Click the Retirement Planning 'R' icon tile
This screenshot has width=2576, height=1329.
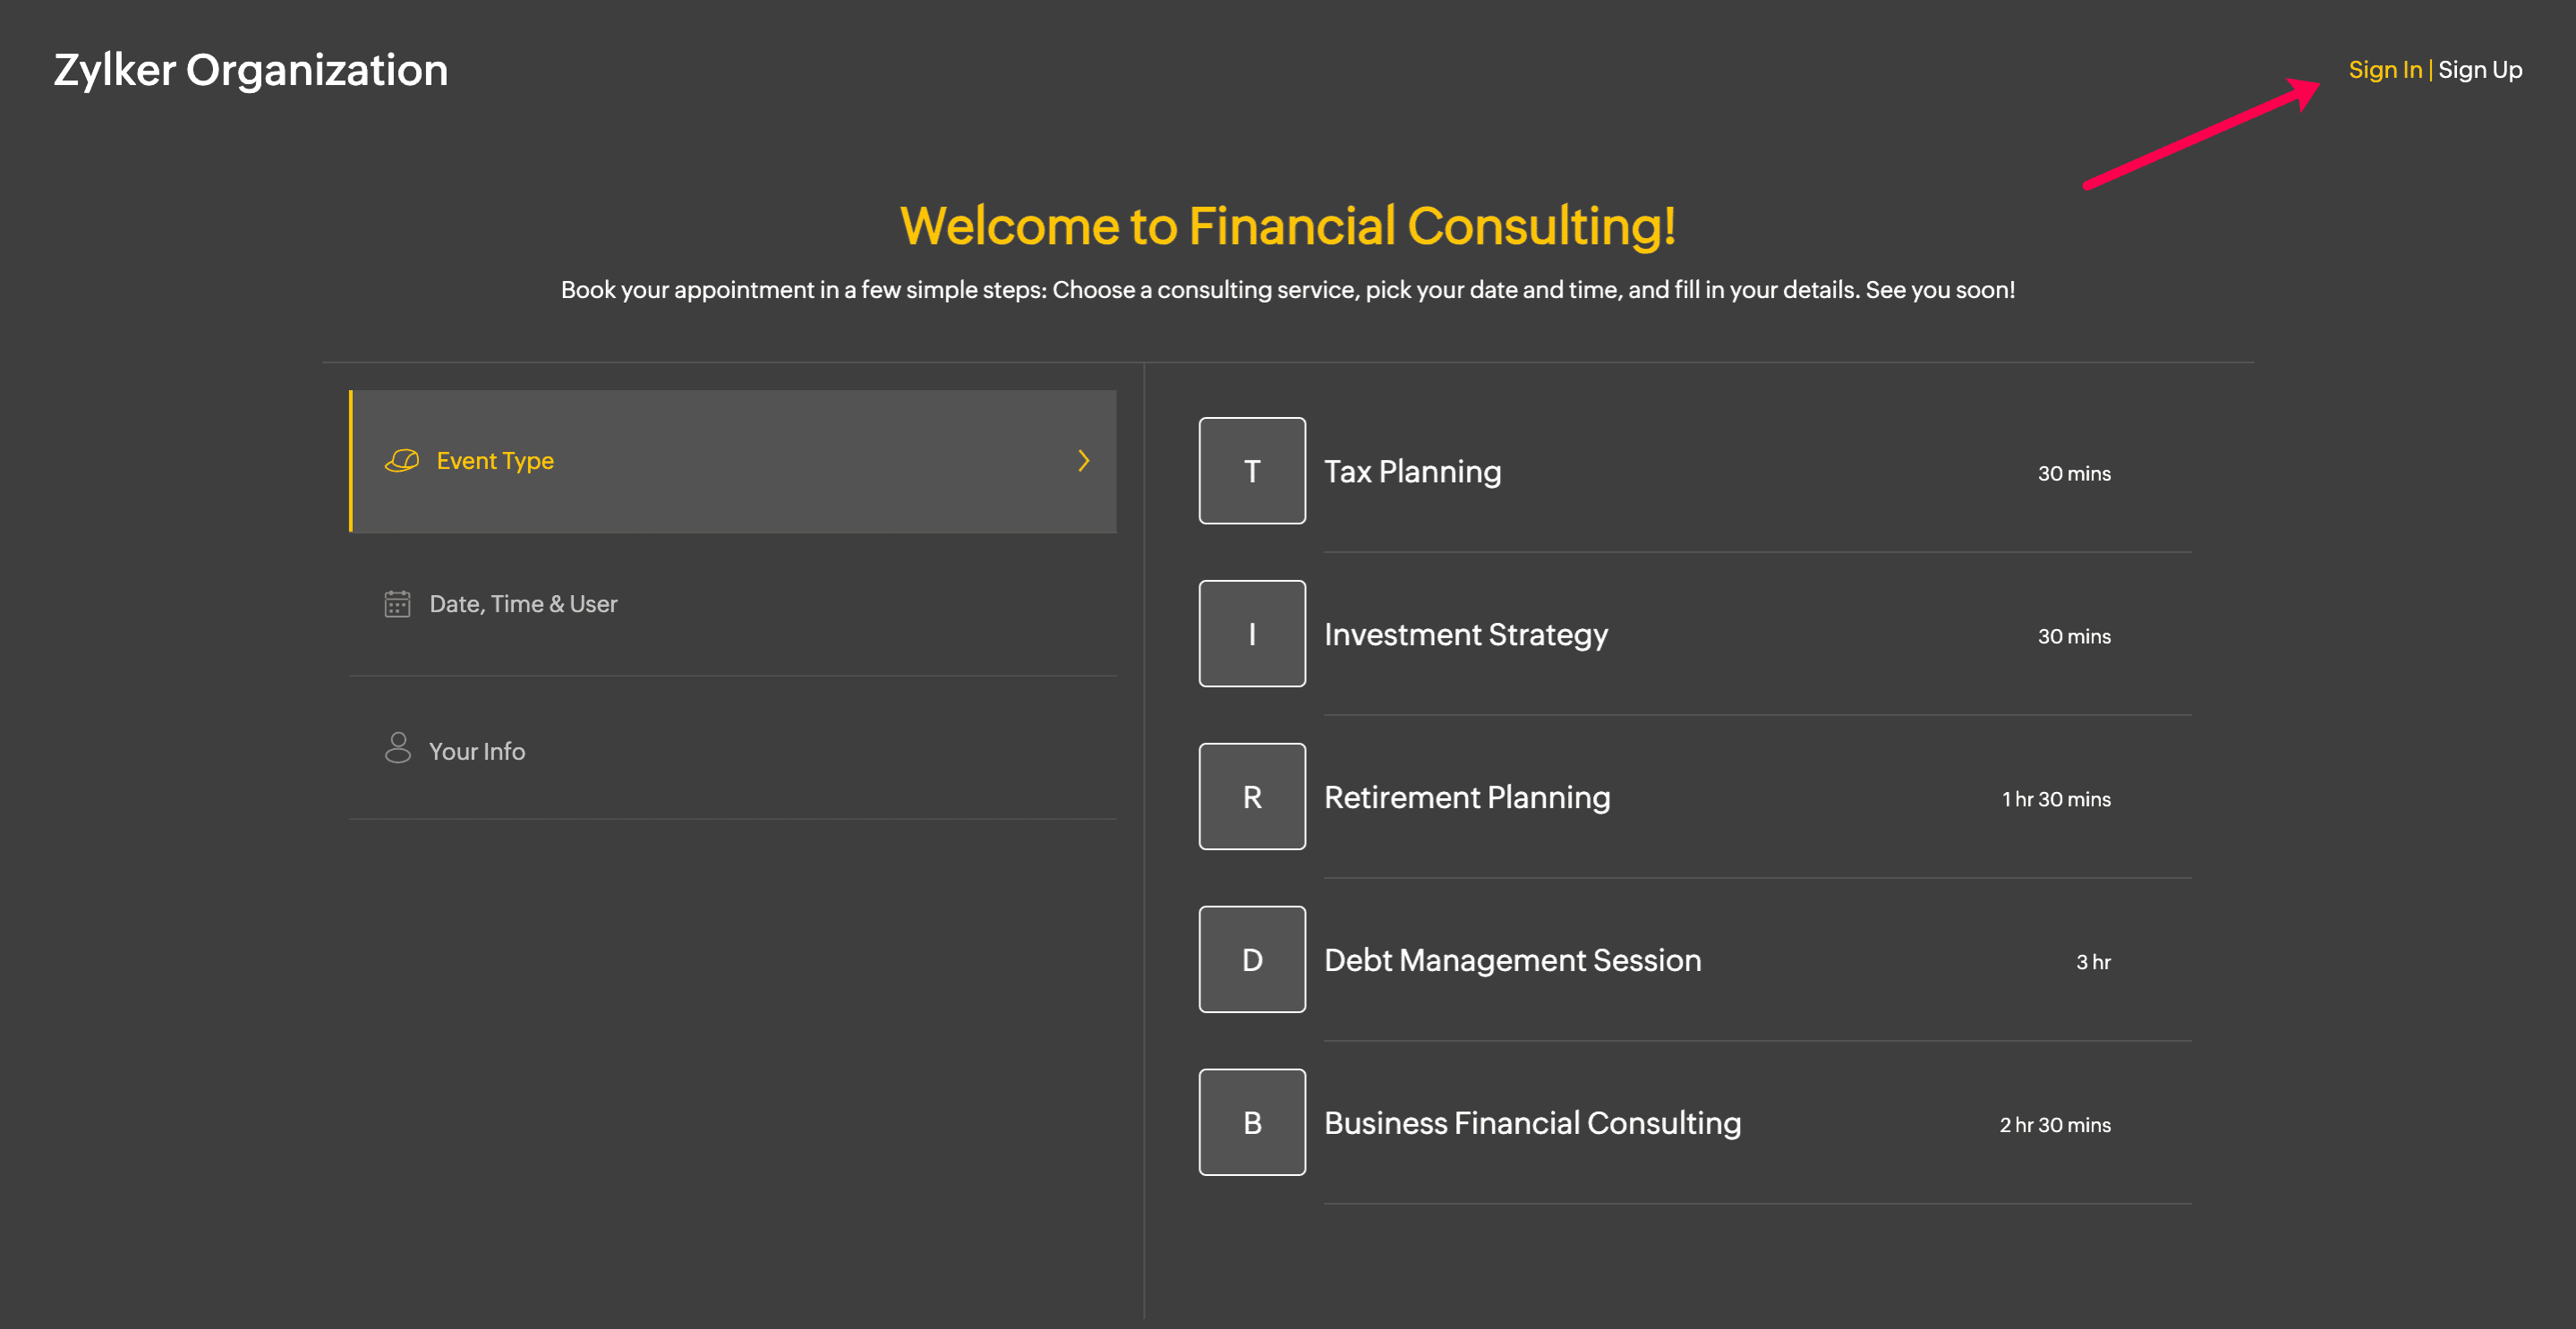click(1251, 796)
